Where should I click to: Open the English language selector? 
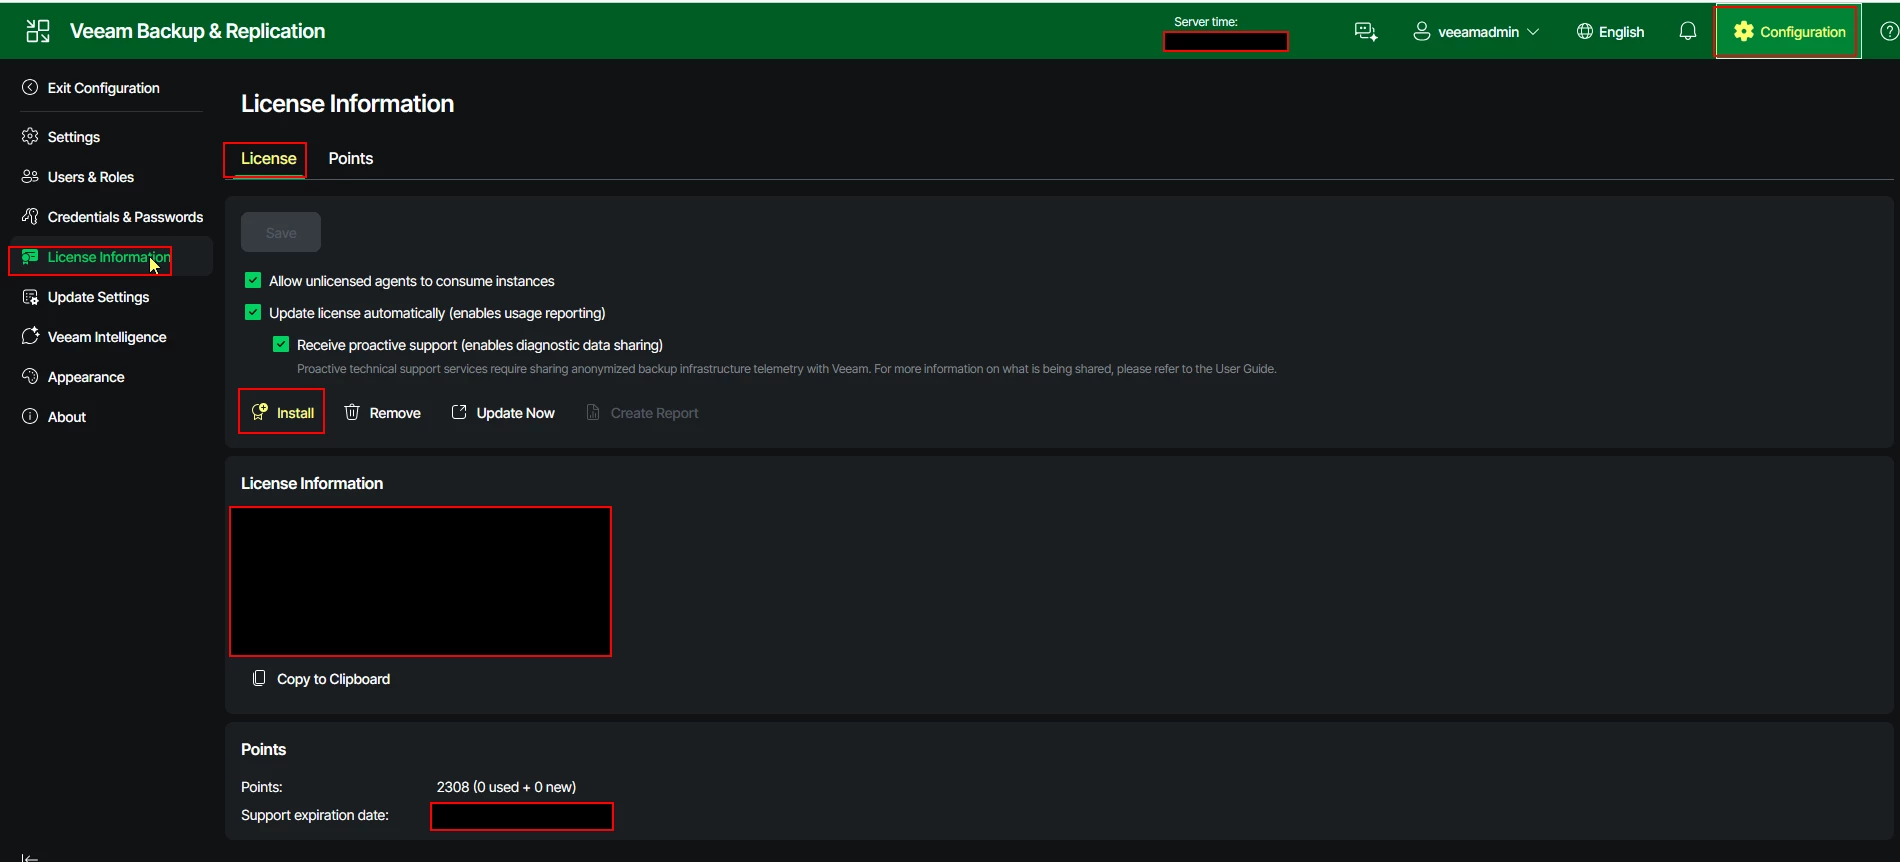pyautogui.click(x=1611, y=32)
